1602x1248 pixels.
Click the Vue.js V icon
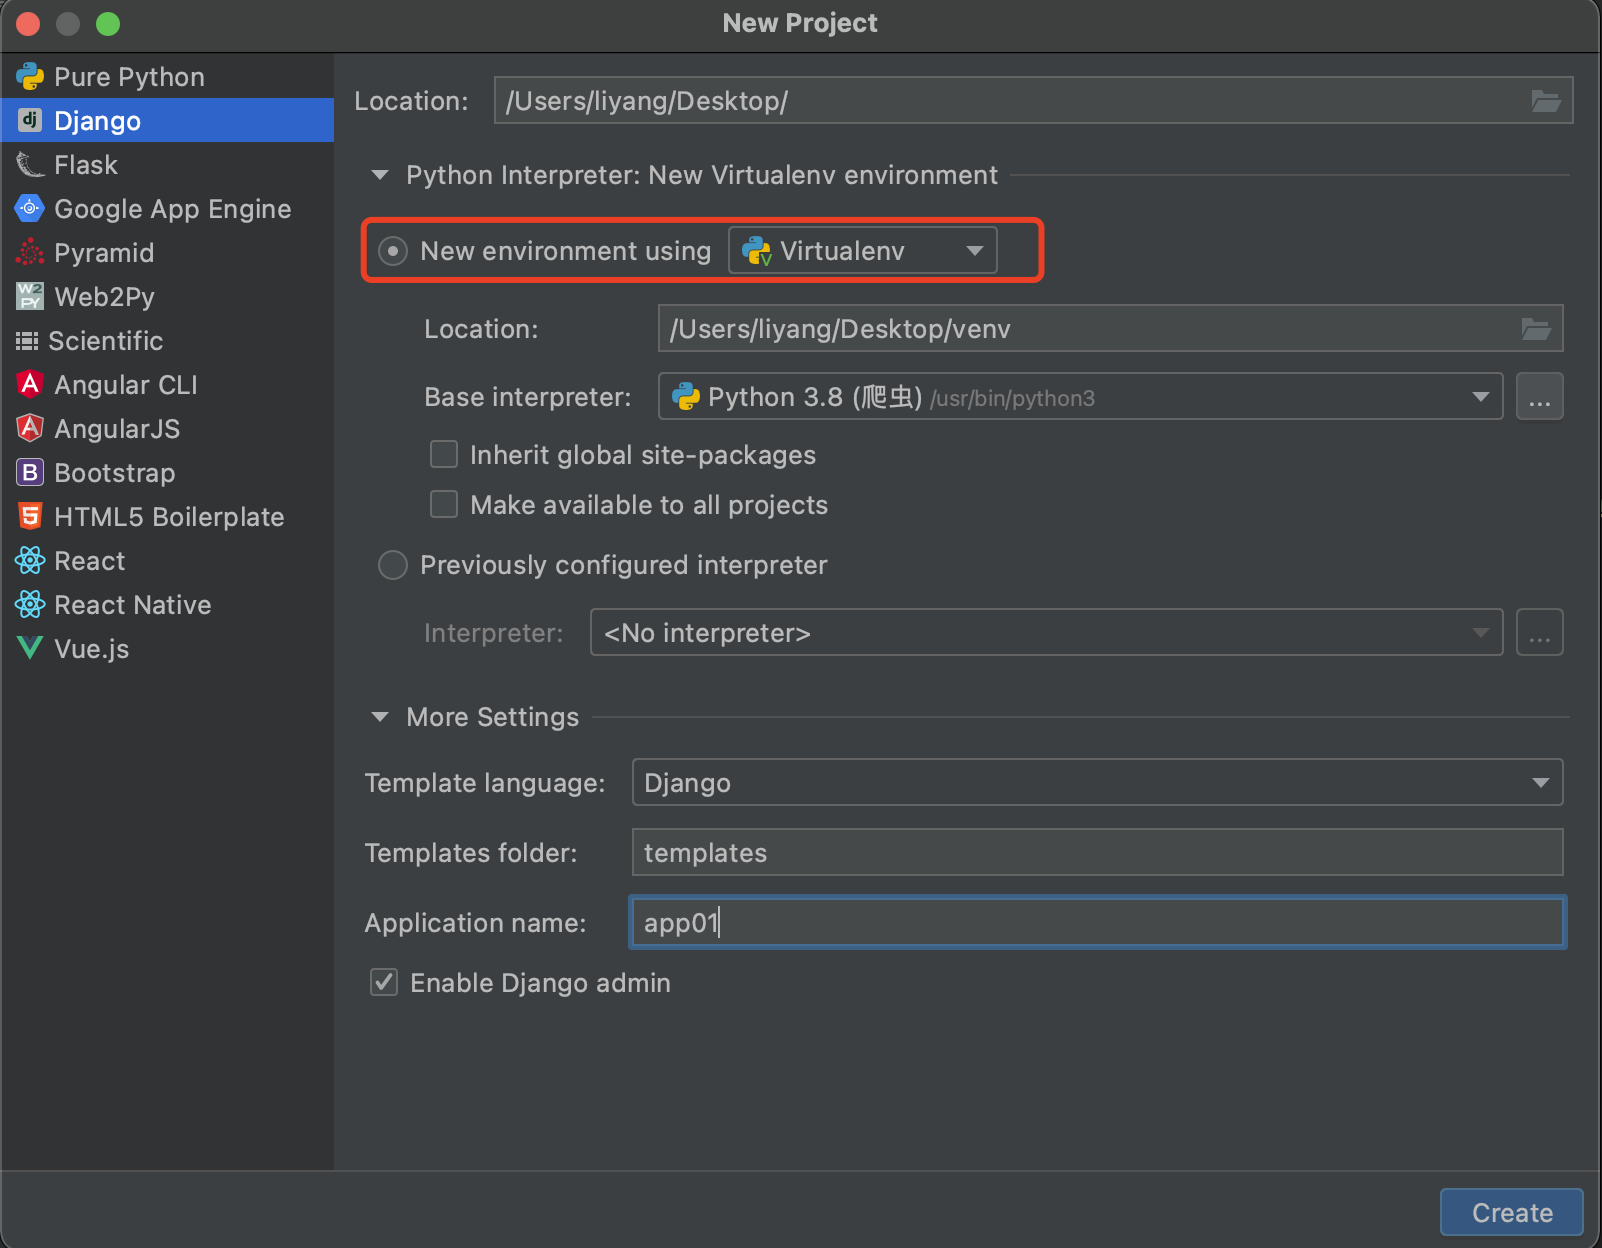(30, 648)
